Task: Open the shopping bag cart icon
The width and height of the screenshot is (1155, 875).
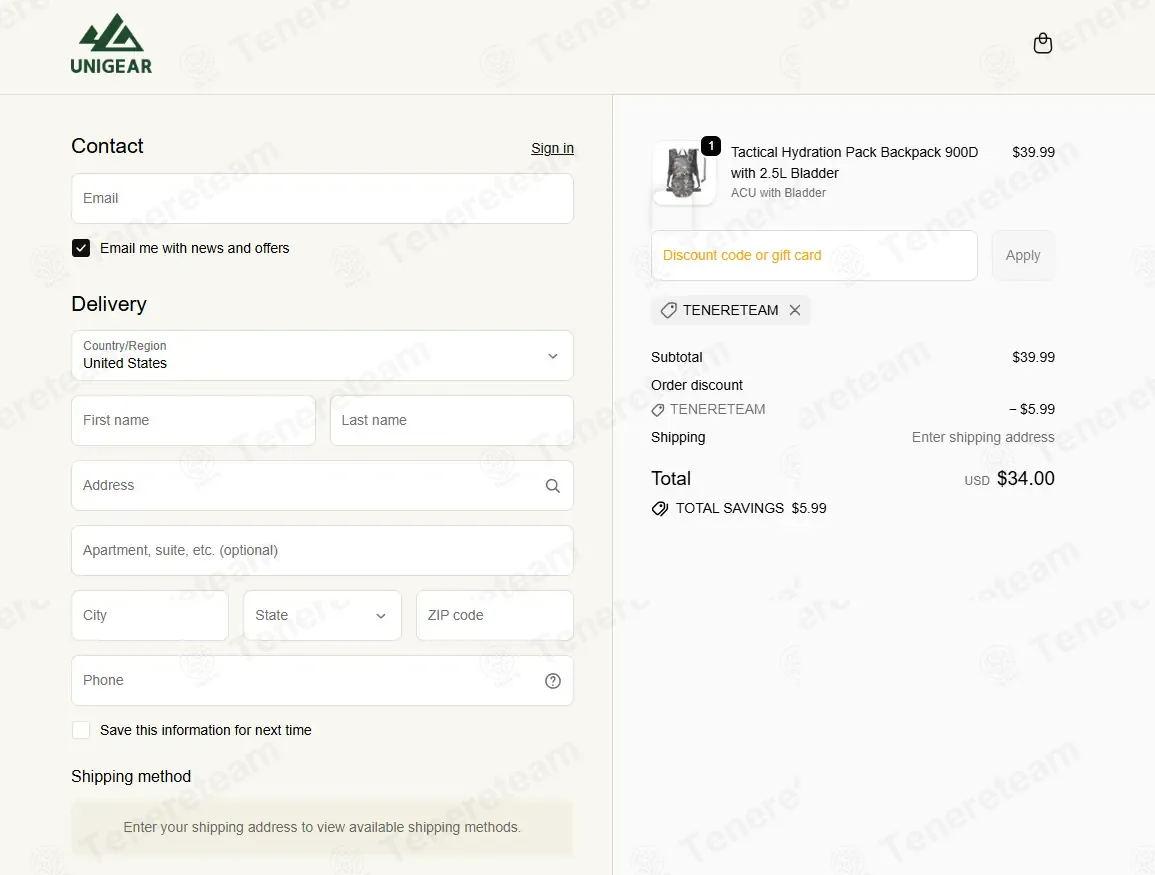Action: (1042, 43)
